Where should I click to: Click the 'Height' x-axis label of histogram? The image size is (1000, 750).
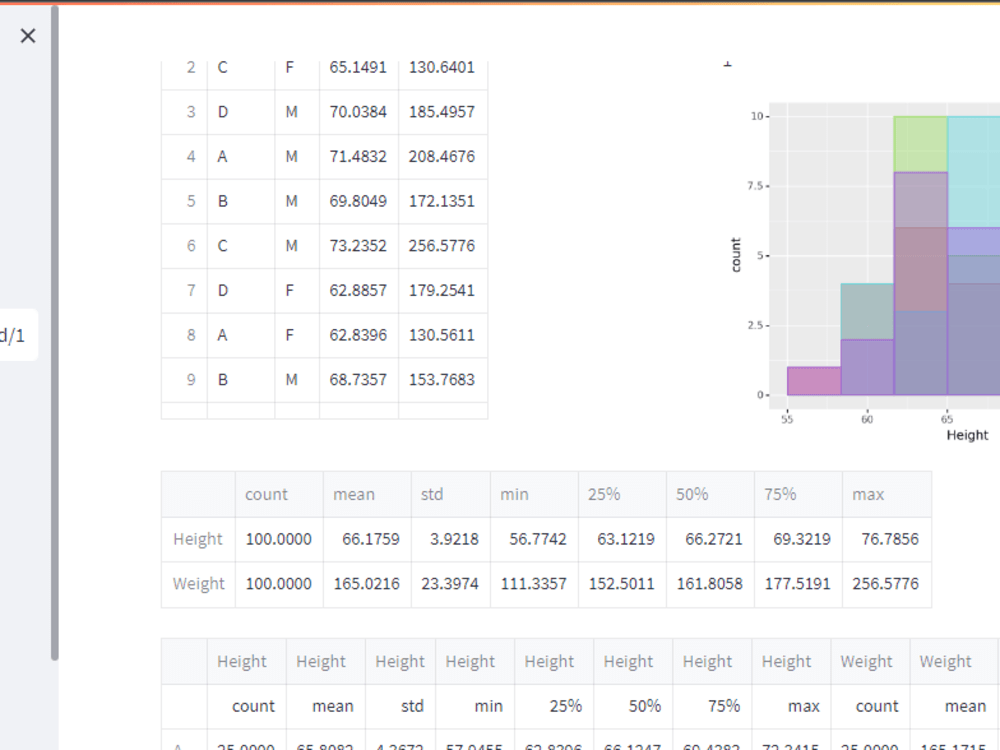coord(967,435)
